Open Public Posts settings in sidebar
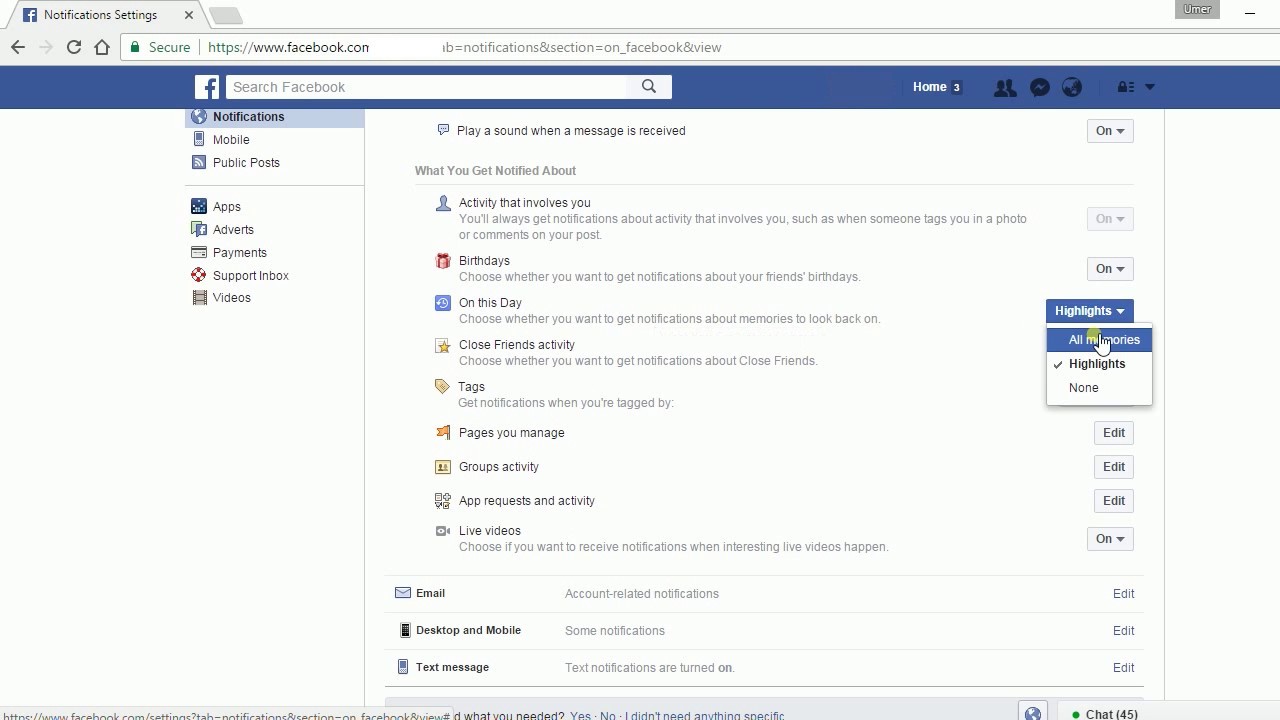Viewport: 1280px width, 720px height. point(246,163)
